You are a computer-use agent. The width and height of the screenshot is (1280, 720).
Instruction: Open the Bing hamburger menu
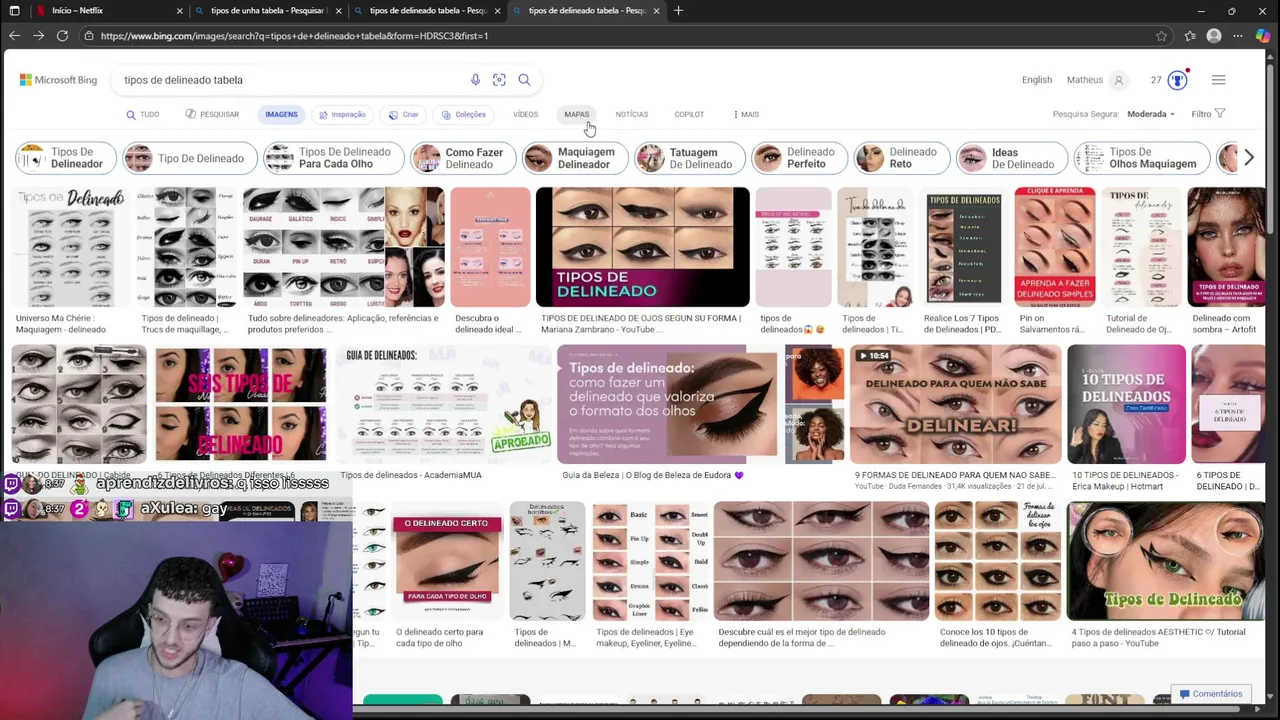click(x=1218, y=80)
